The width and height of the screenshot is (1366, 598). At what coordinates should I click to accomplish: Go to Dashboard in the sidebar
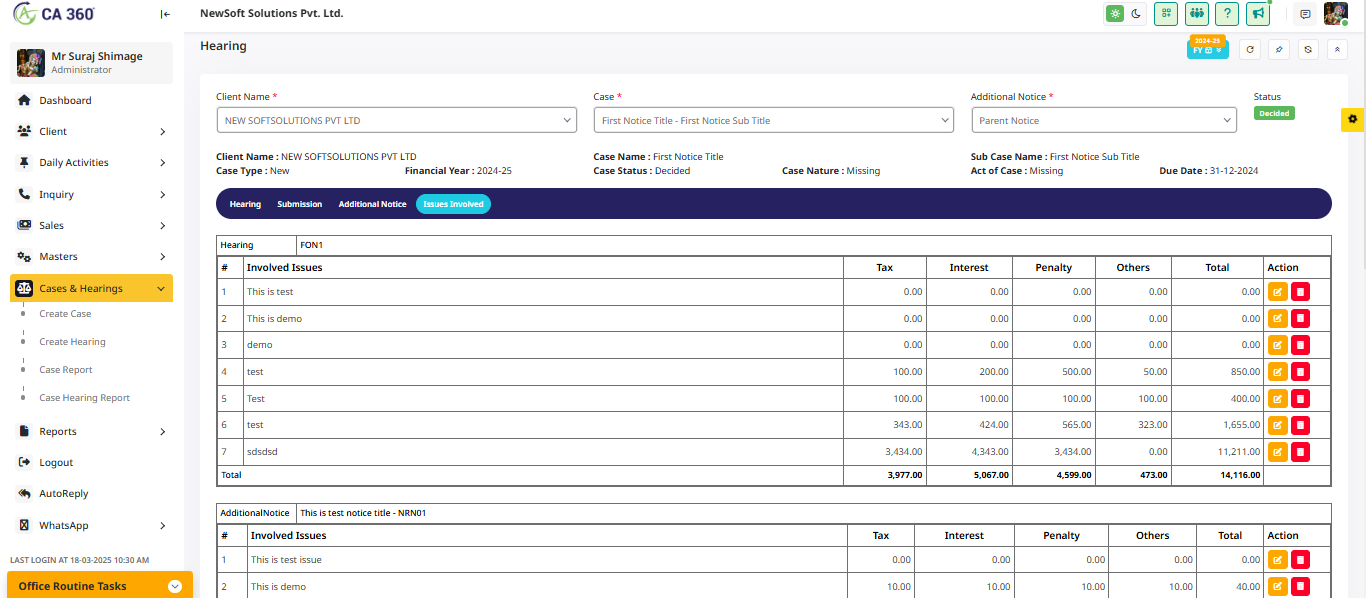pyautogui.click(x=92, y=100)
